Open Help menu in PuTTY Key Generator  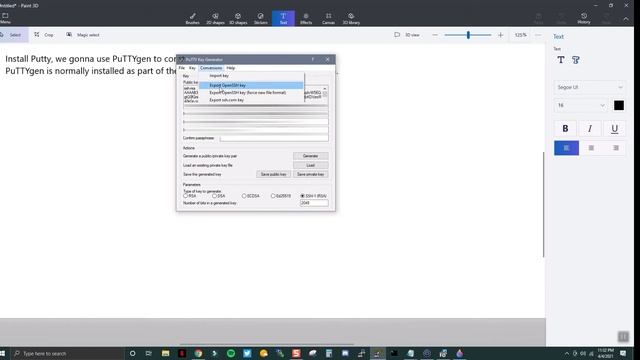231,68
